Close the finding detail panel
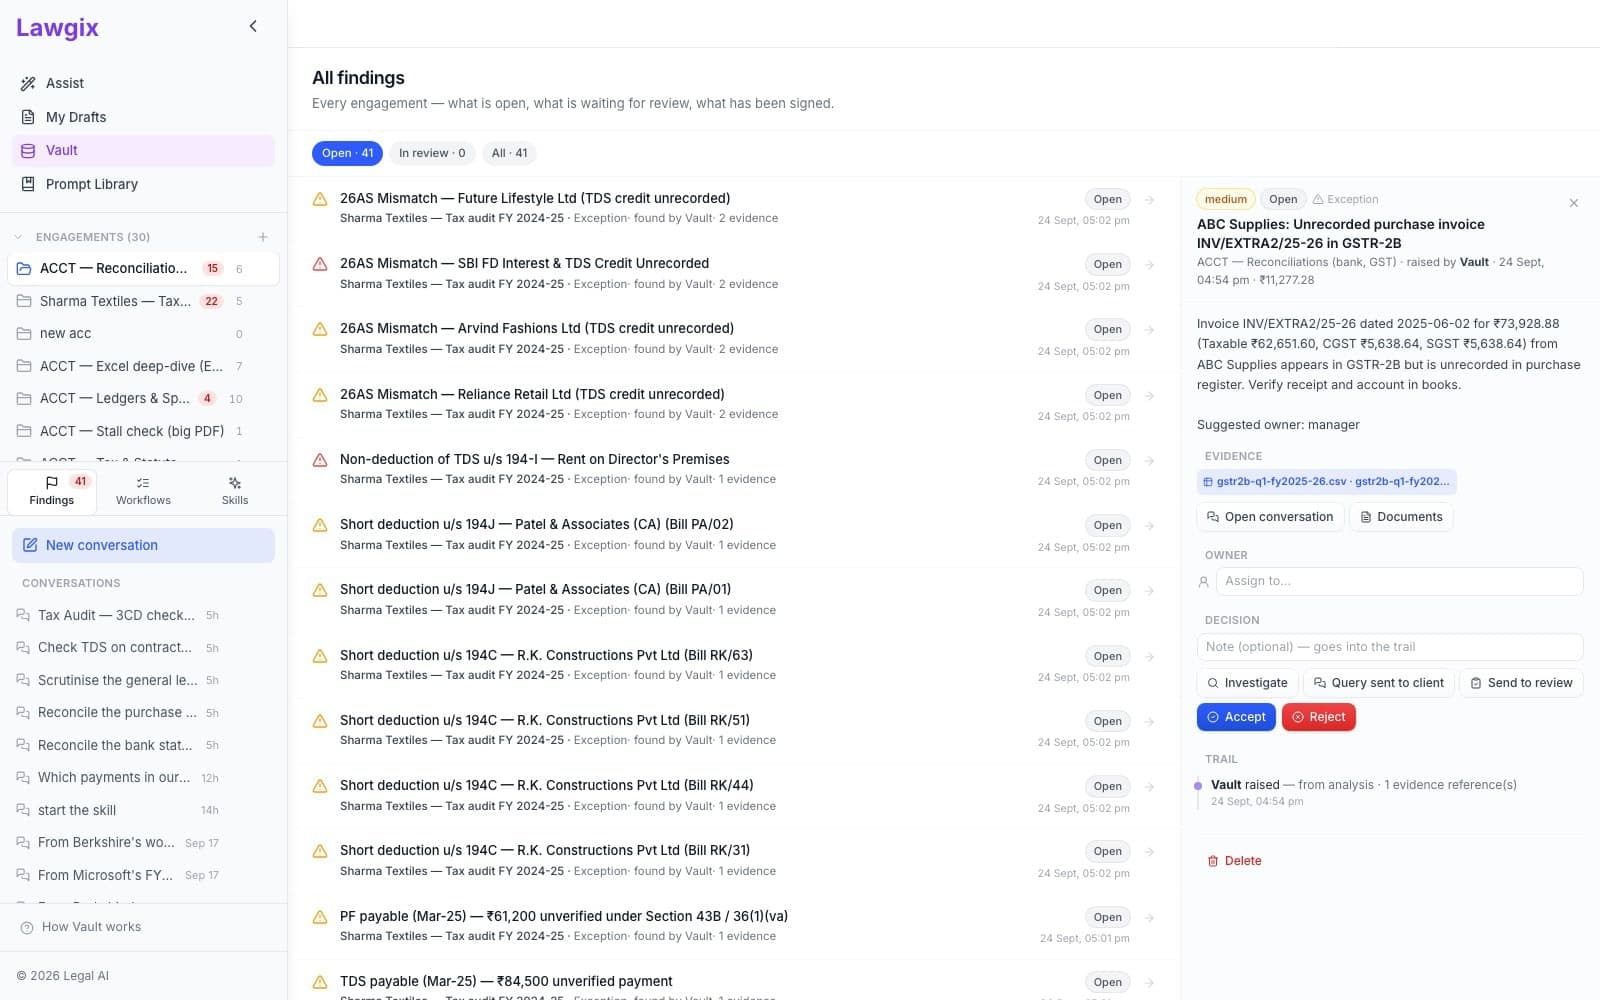Image resolution: width=1600 pixels, height=1000 pixels. 1573,203
